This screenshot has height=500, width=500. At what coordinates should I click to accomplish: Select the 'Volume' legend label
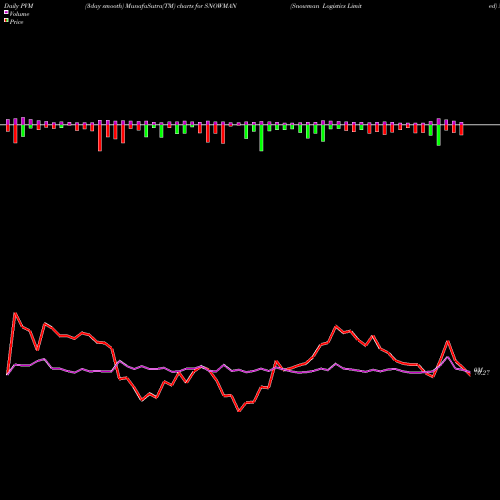(x=19, y=14)
